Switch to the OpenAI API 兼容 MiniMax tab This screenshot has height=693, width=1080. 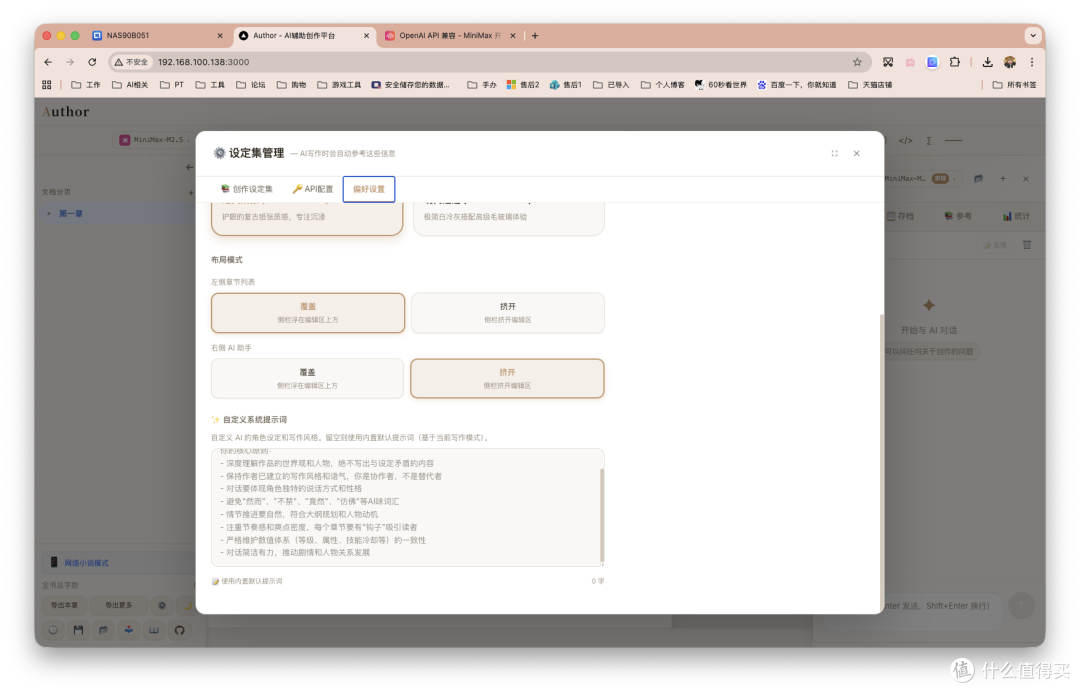pos(449,36)
